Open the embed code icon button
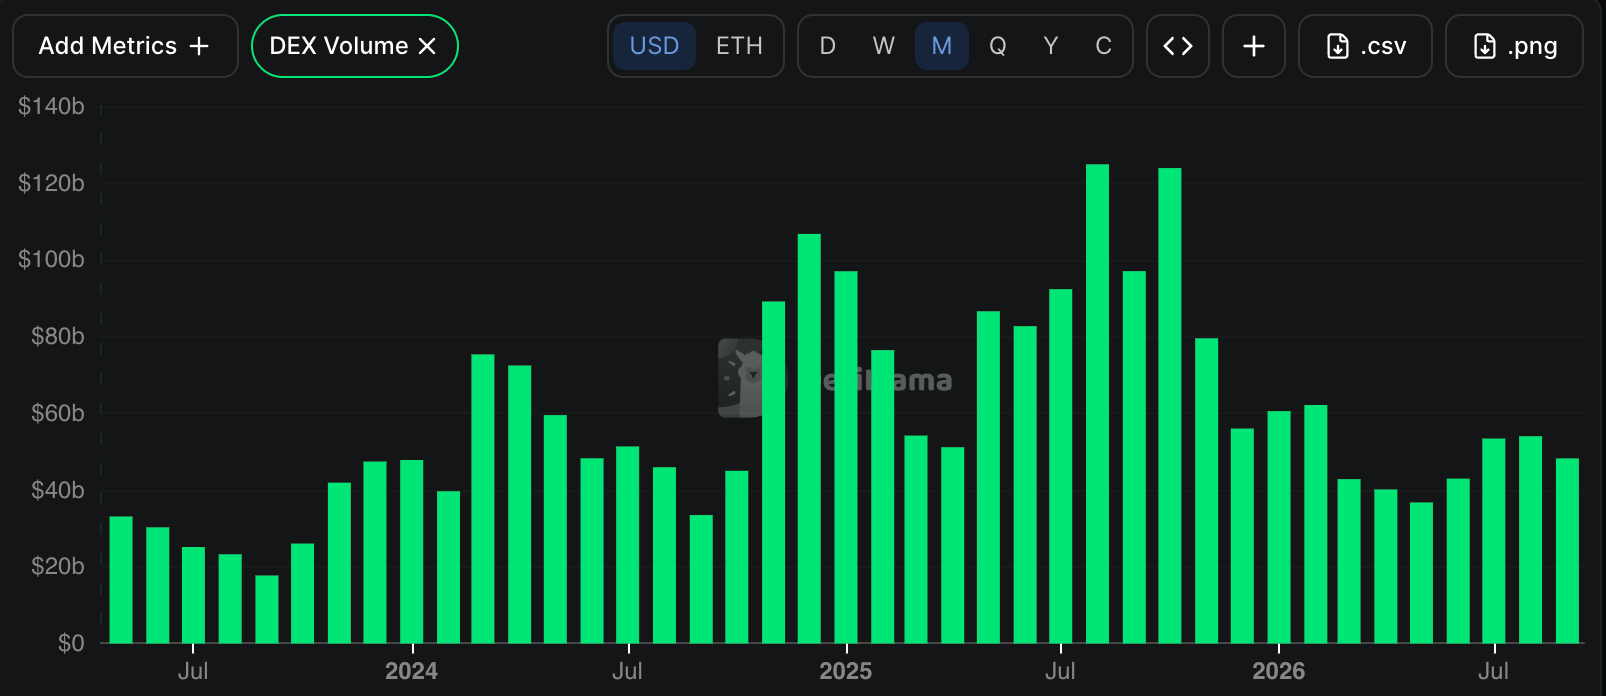This screenshot has height=696, width=1606. (1178, 46)
